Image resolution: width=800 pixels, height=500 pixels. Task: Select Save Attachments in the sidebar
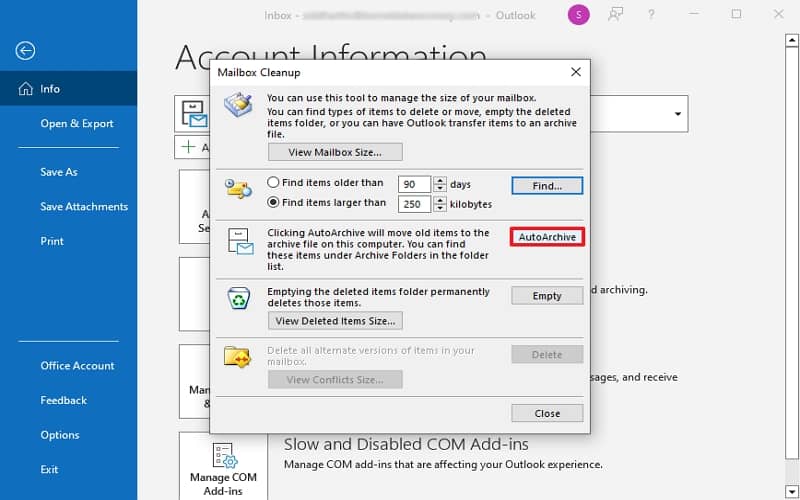click(x=84, y=207)
